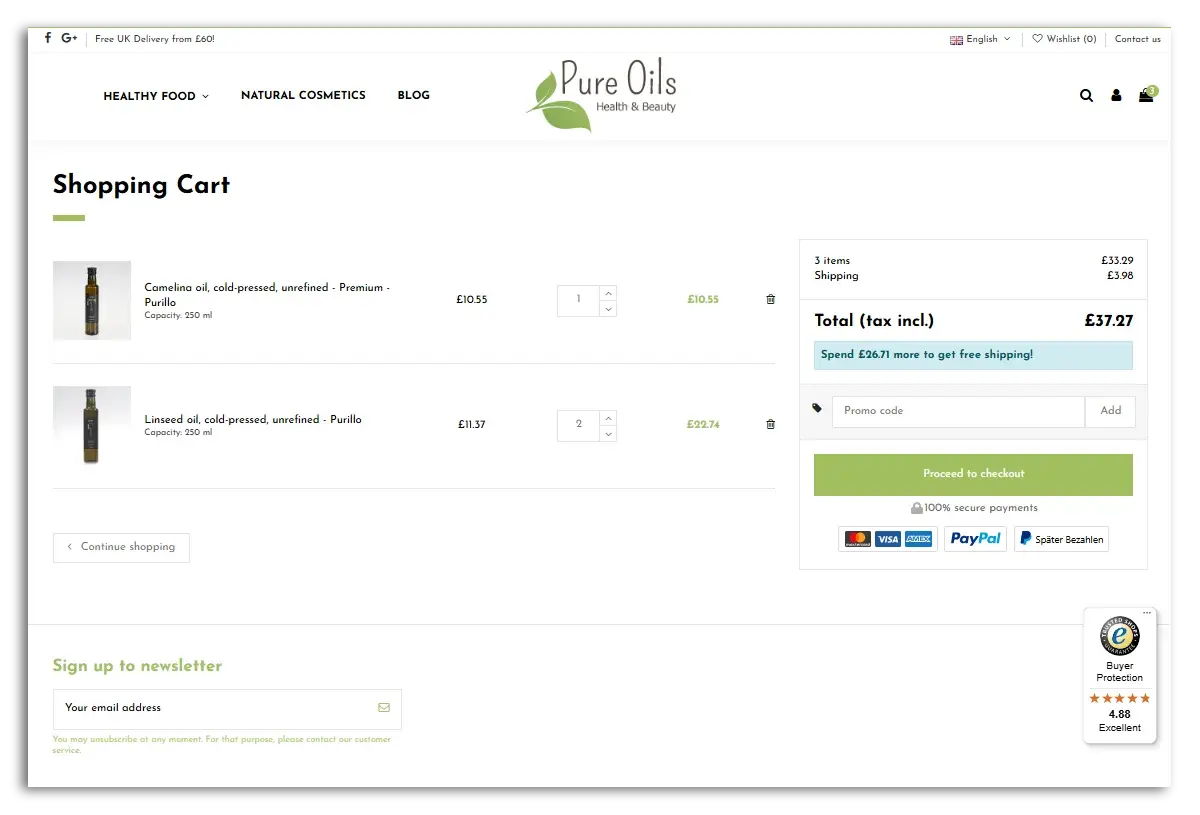Open the Wishlist link
The image size is (1200, 815).
(1064, 39)
